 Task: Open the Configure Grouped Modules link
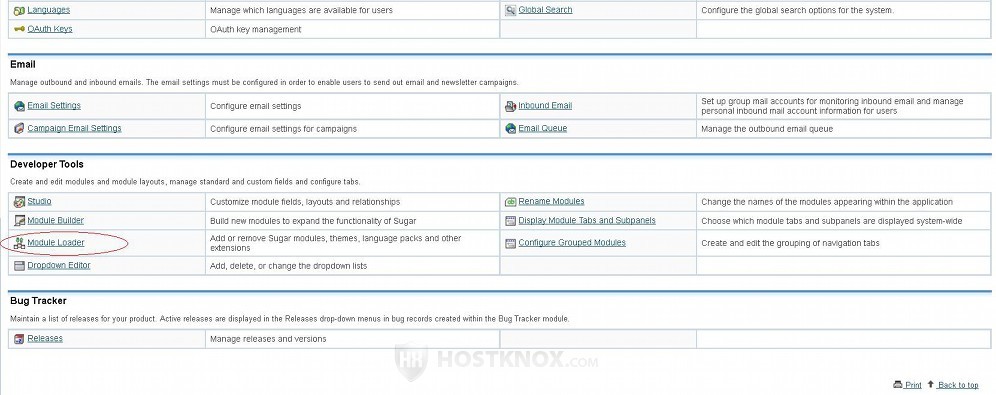572,243
